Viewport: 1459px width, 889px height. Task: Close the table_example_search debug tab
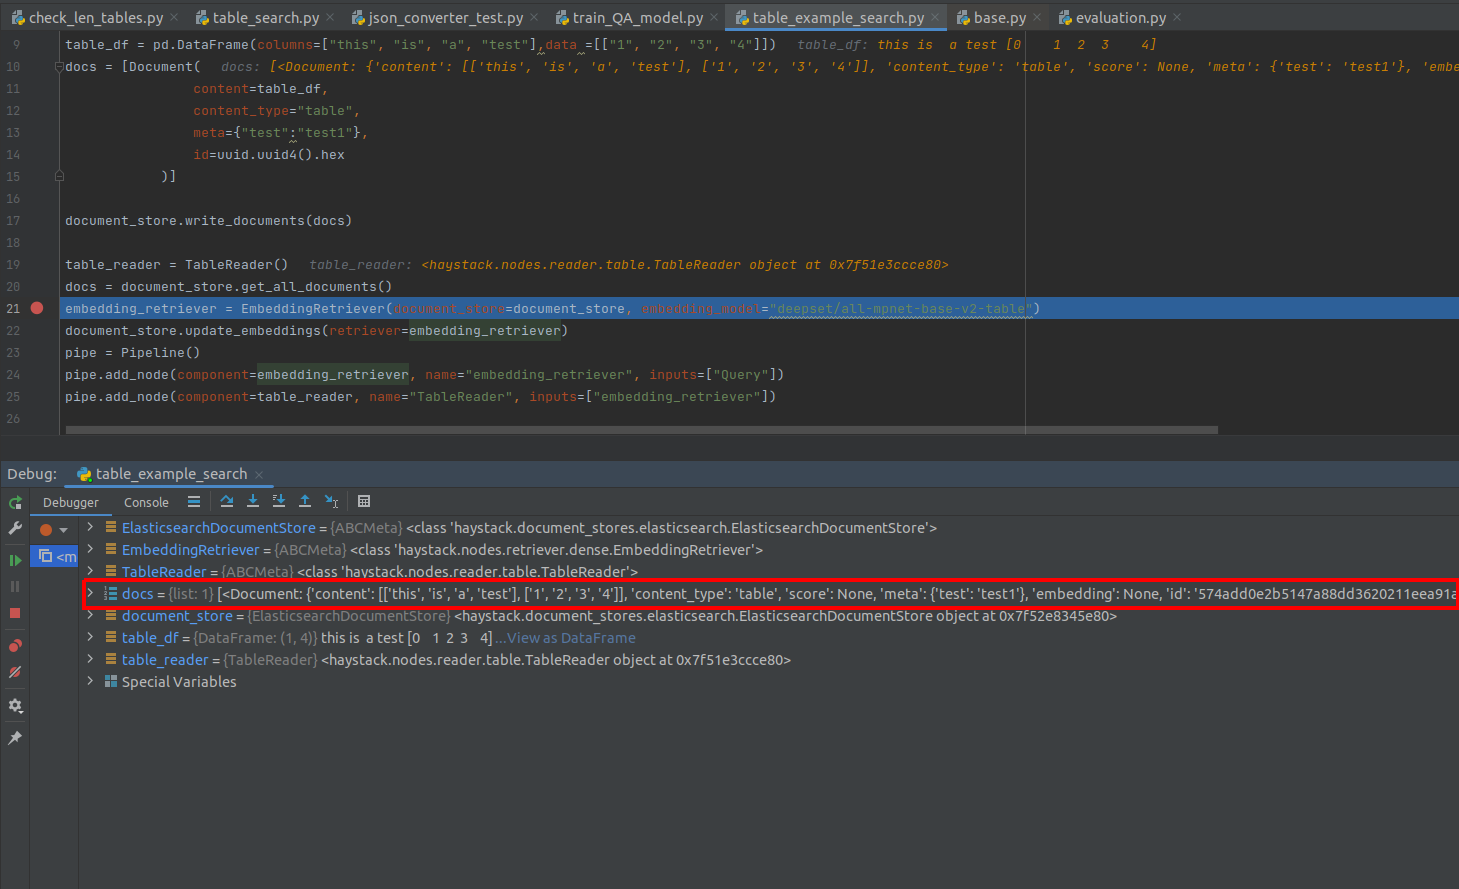pyautogui.click(x=259, y=474)
